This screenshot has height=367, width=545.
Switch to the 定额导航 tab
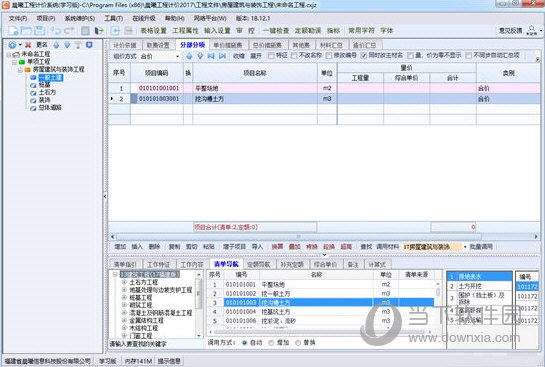(259, 264)
